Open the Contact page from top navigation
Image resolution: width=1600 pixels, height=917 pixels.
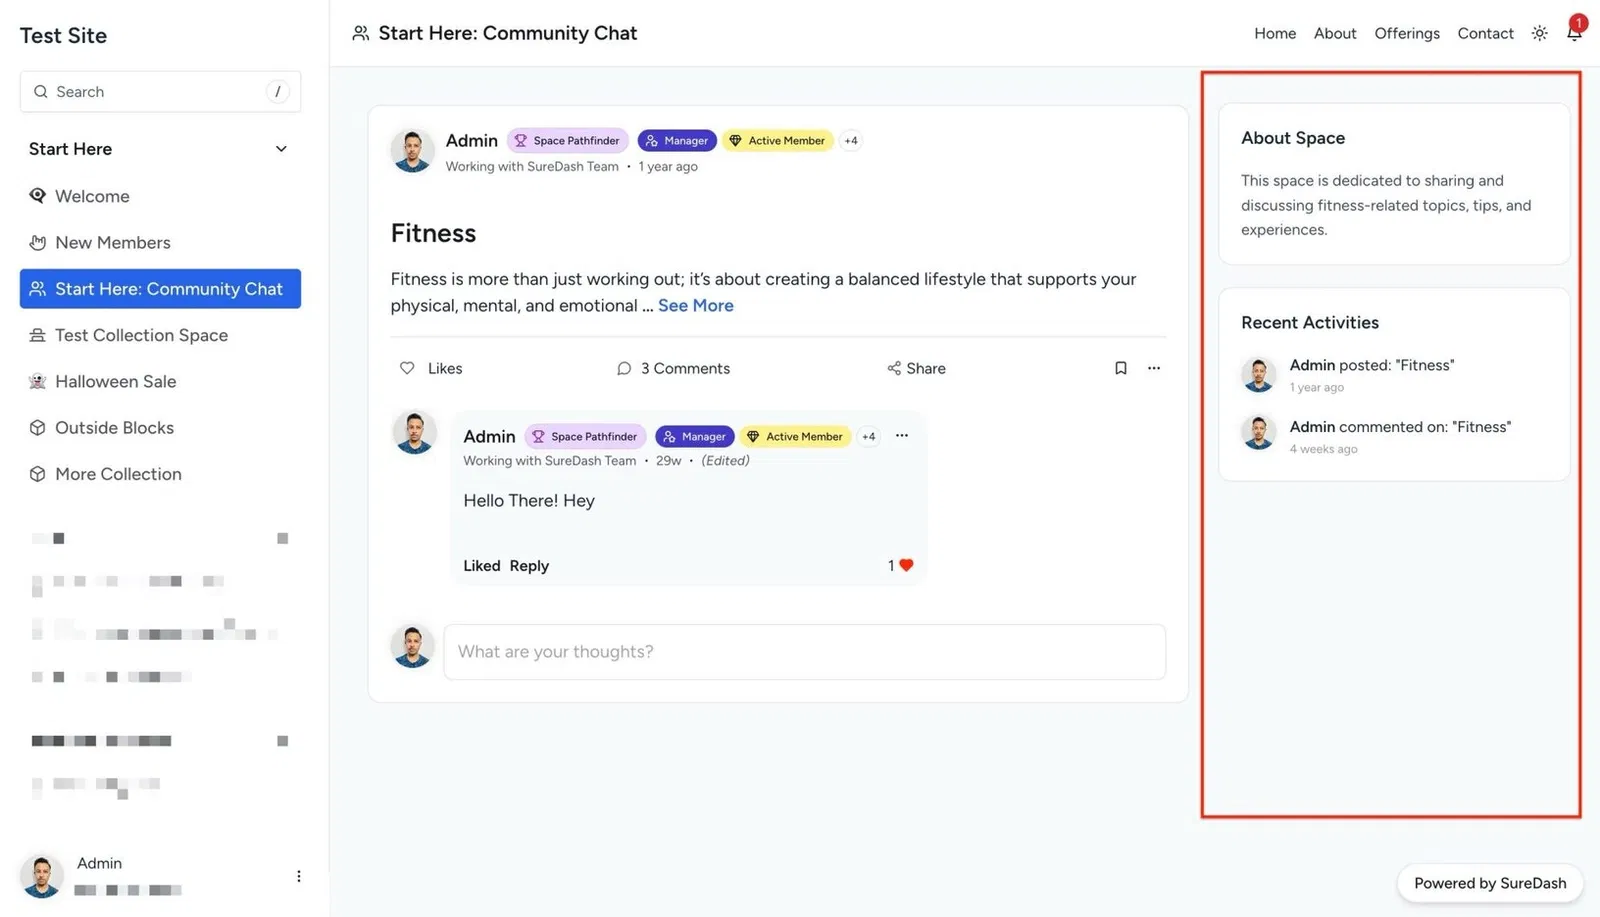coord(1485,33)
